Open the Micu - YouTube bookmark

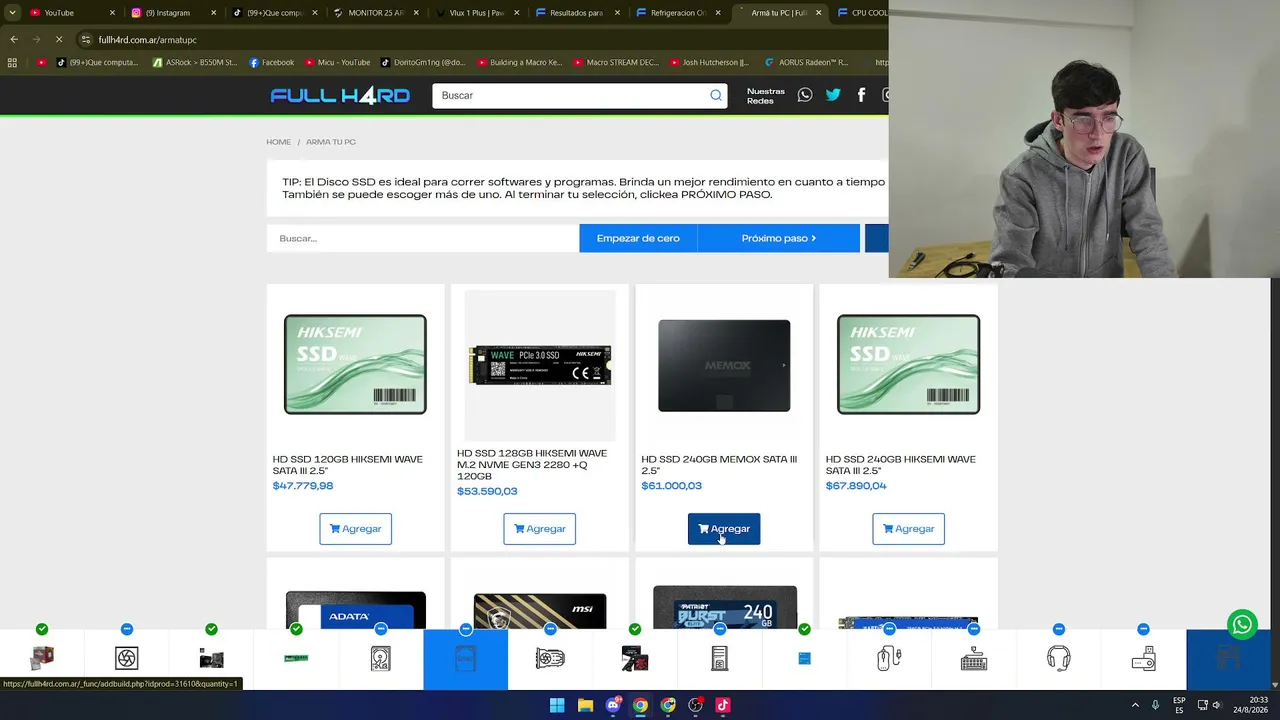tap(337, 62)
